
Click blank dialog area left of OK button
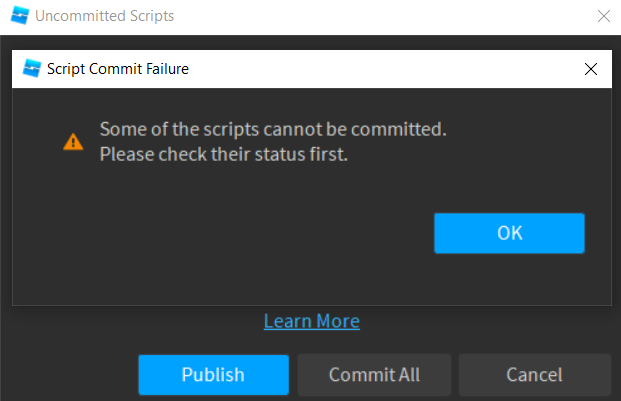tap(230, 233)
